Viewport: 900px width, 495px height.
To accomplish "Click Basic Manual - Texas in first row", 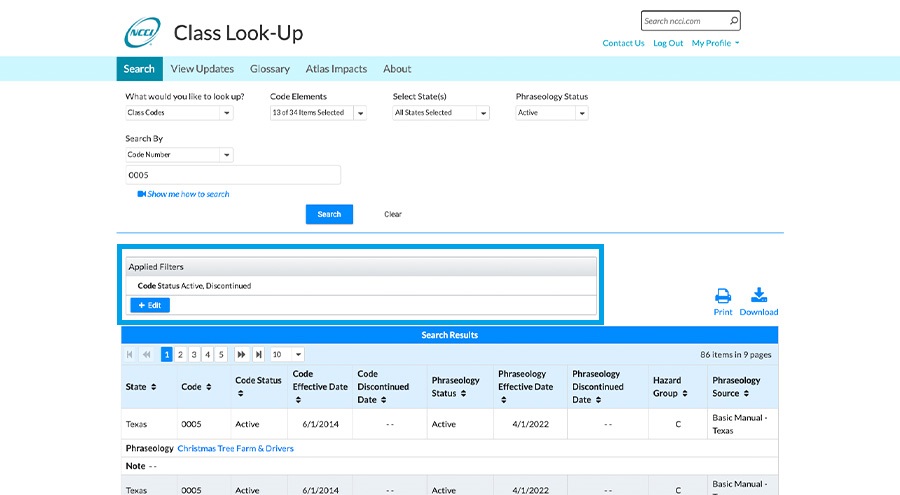I will (x=740, y=424).
